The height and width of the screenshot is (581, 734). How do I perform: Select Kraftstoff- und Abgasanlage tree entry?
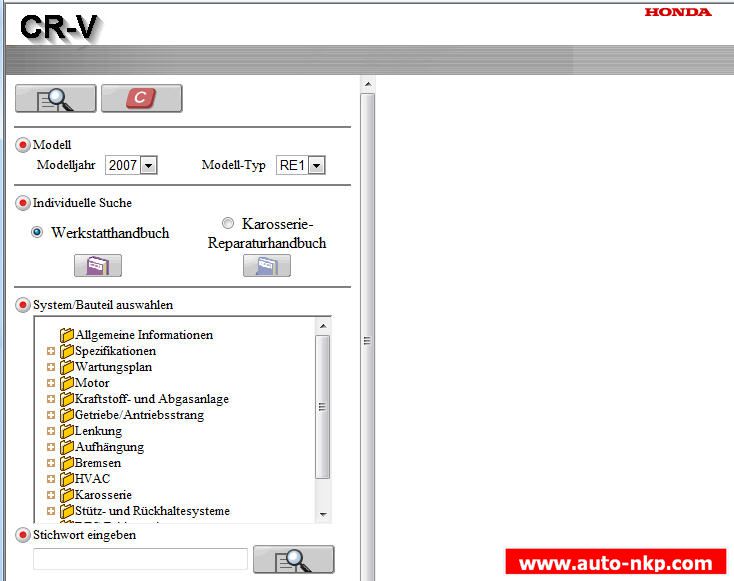[x=152, y=399]
